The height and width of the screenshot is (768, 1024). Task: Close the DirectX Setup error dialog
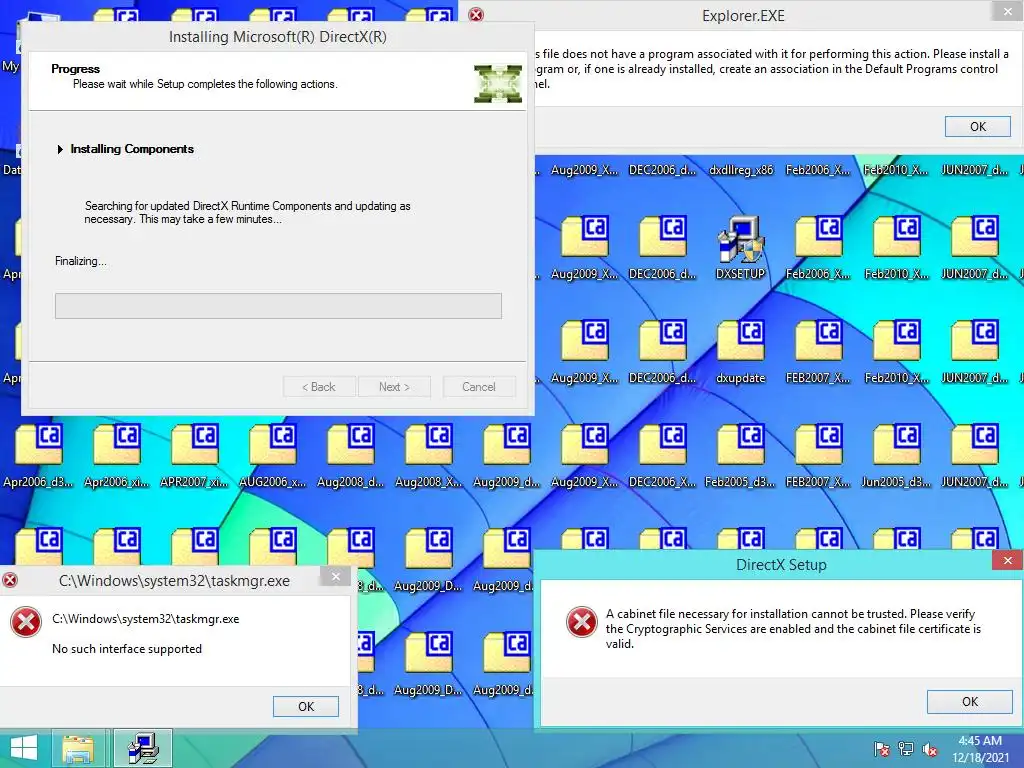[1007, 561]
